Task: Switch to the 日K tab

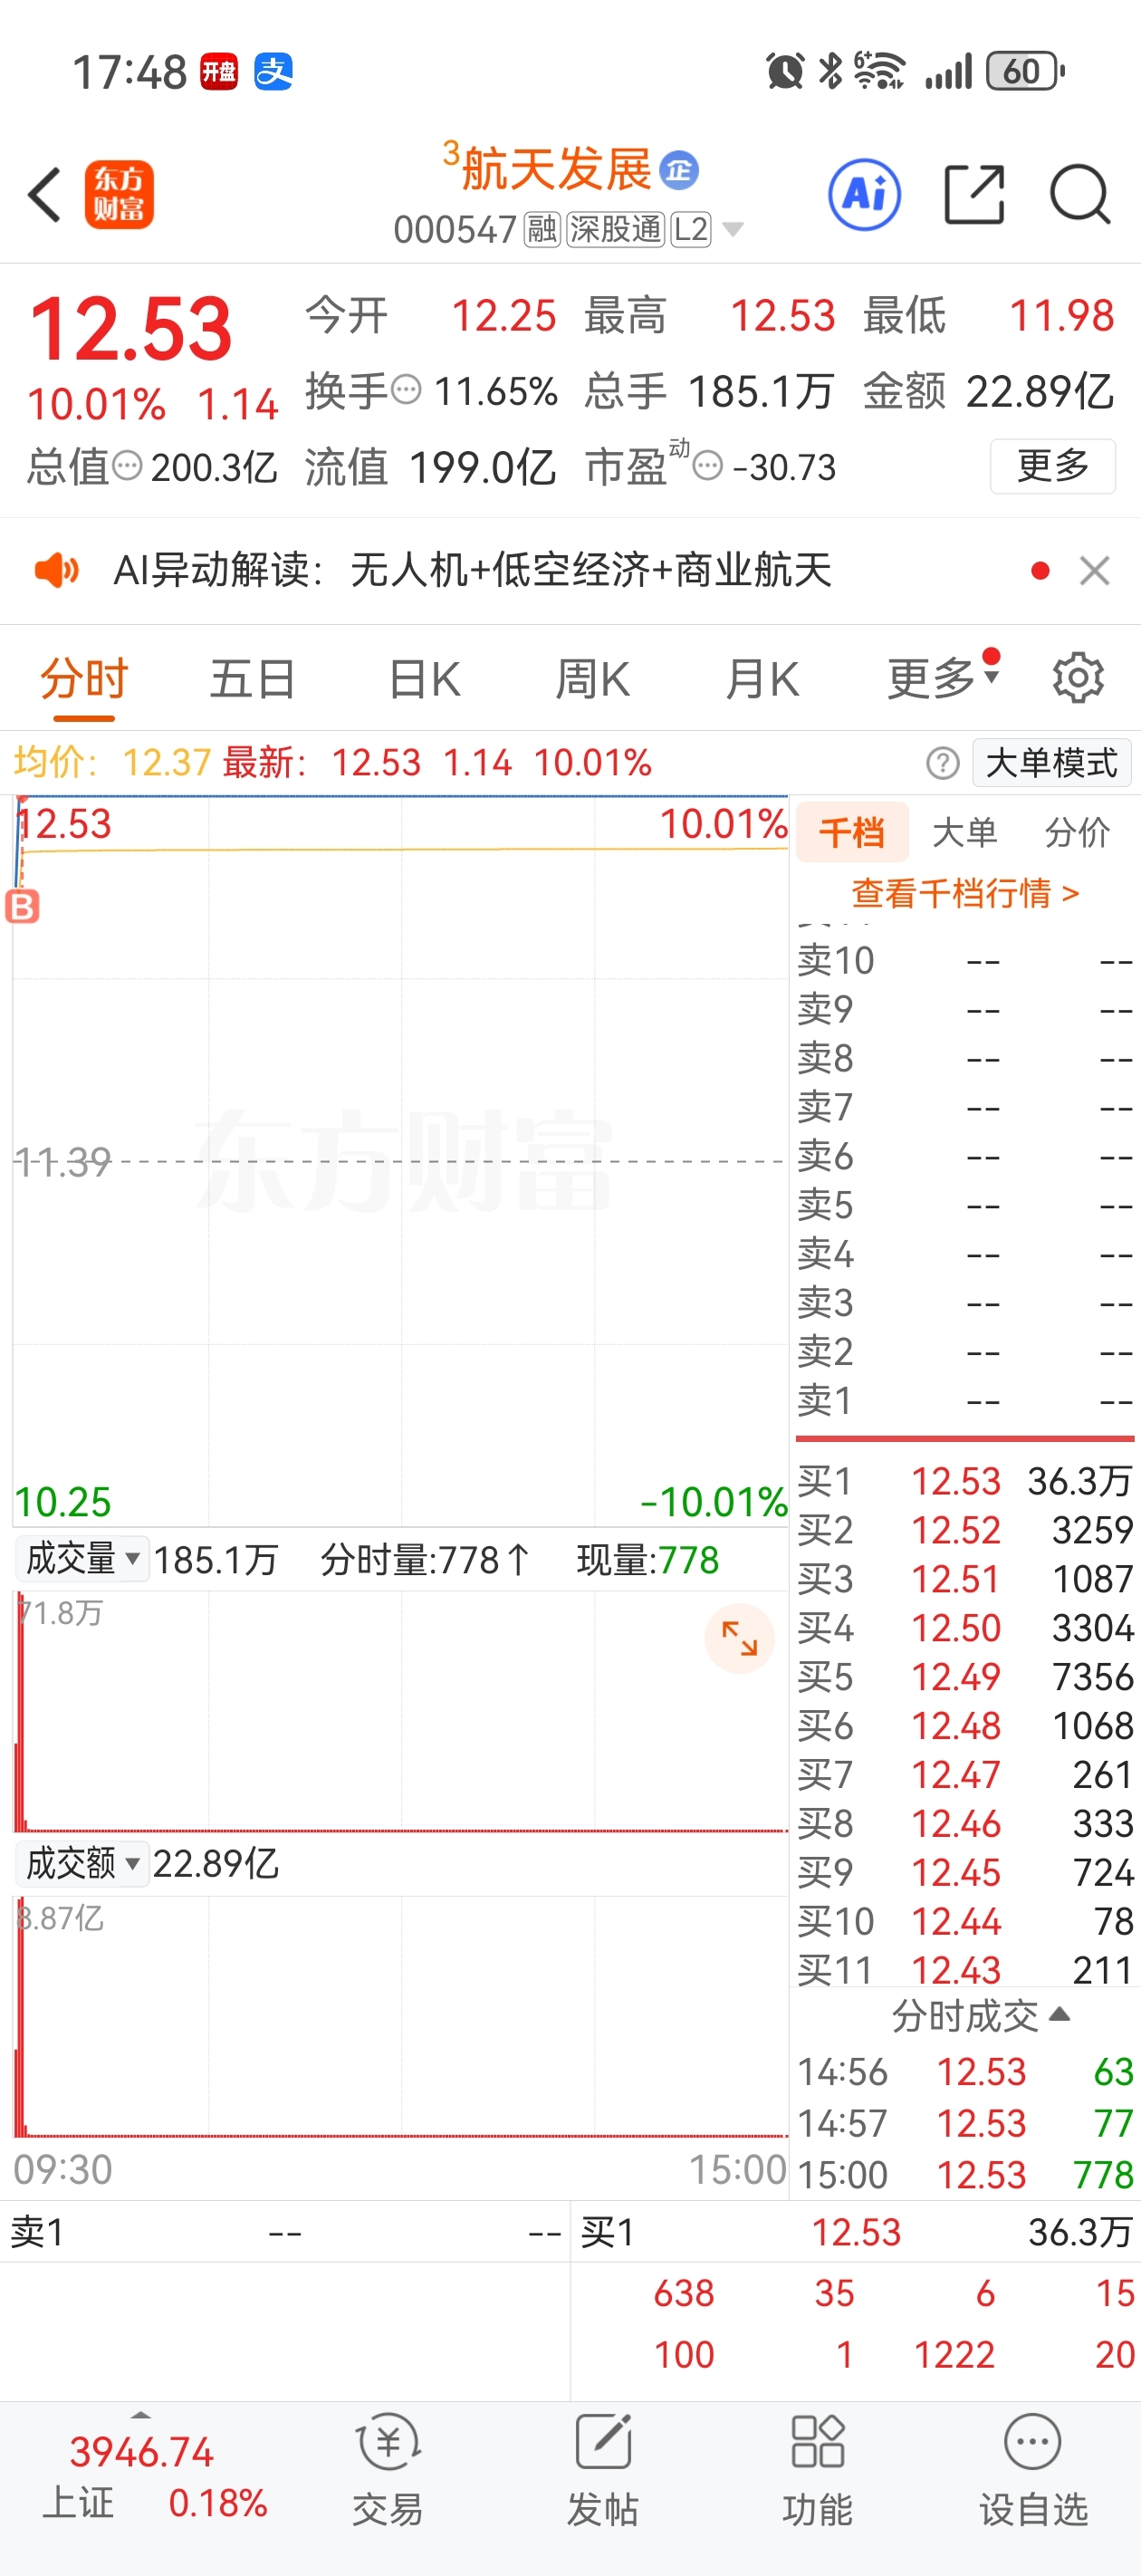Action: point(425,680)
